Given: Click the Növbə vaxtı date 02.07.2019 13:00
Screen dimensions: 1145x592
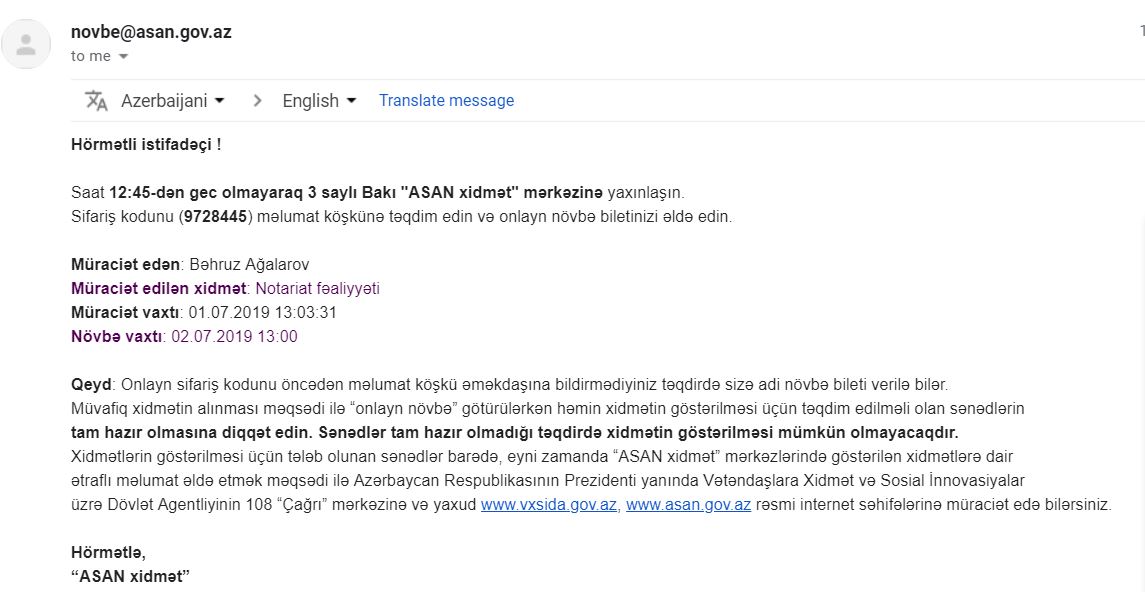Looking at the screenshot, I should click(234, 337).
